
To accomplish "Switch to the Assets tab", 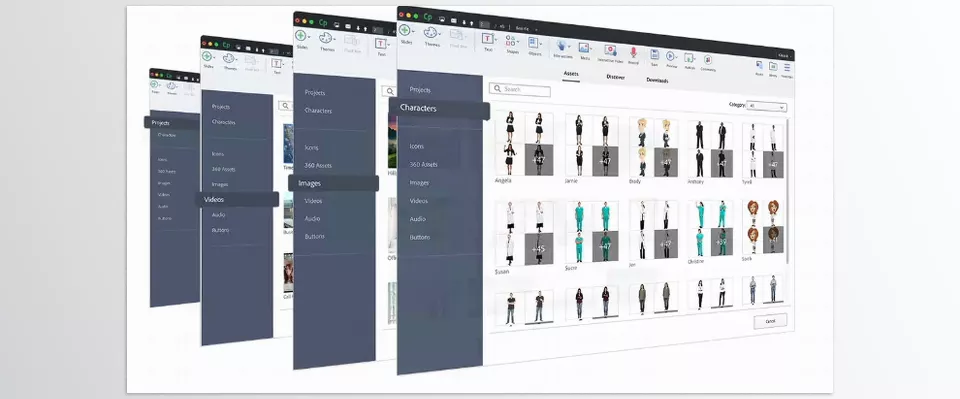I will [571, 73].
